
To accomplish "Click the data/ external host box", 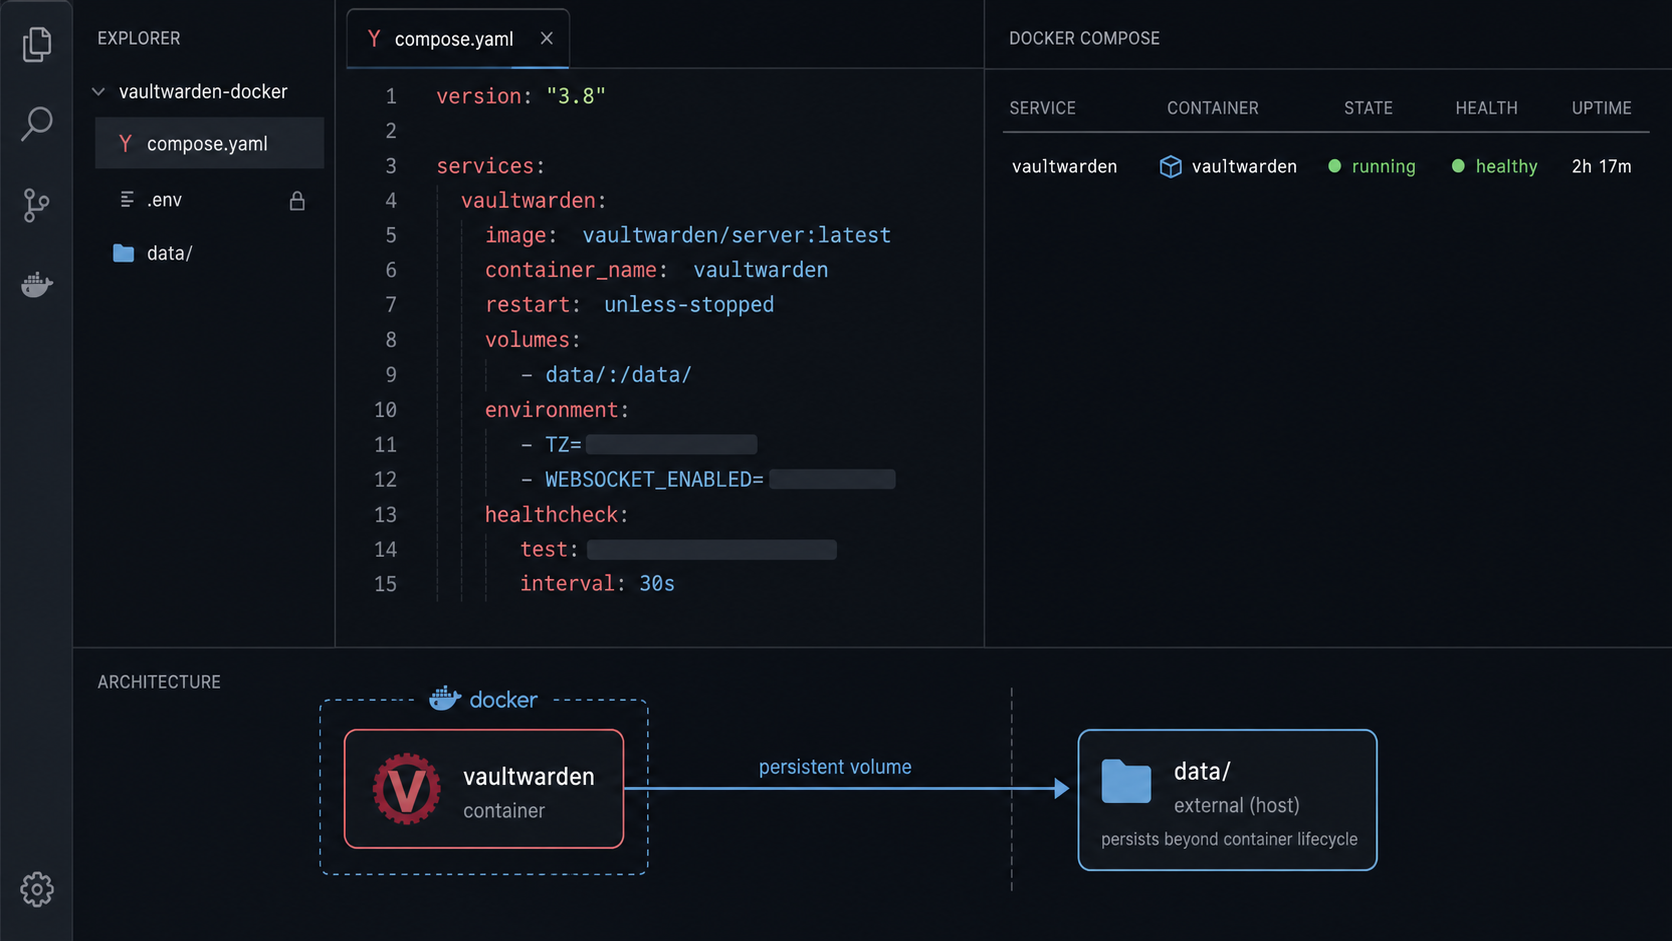I will point(1227,800).
